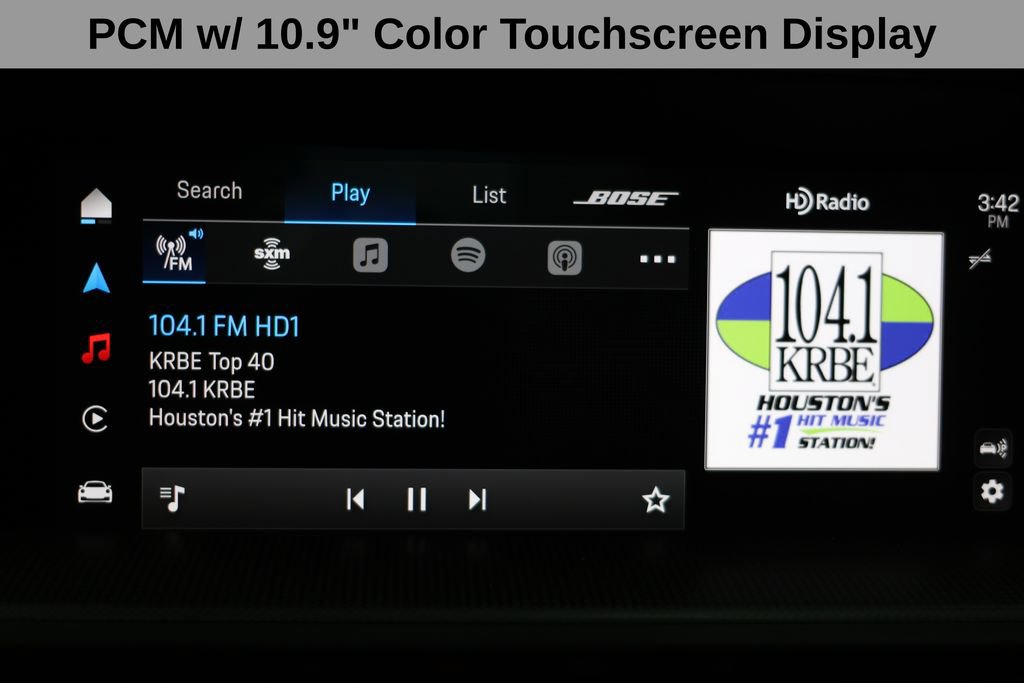Tap the HD Radio logo
Image resolution: width=1024 pixels, height=683 pixels.
pos(827,202)
